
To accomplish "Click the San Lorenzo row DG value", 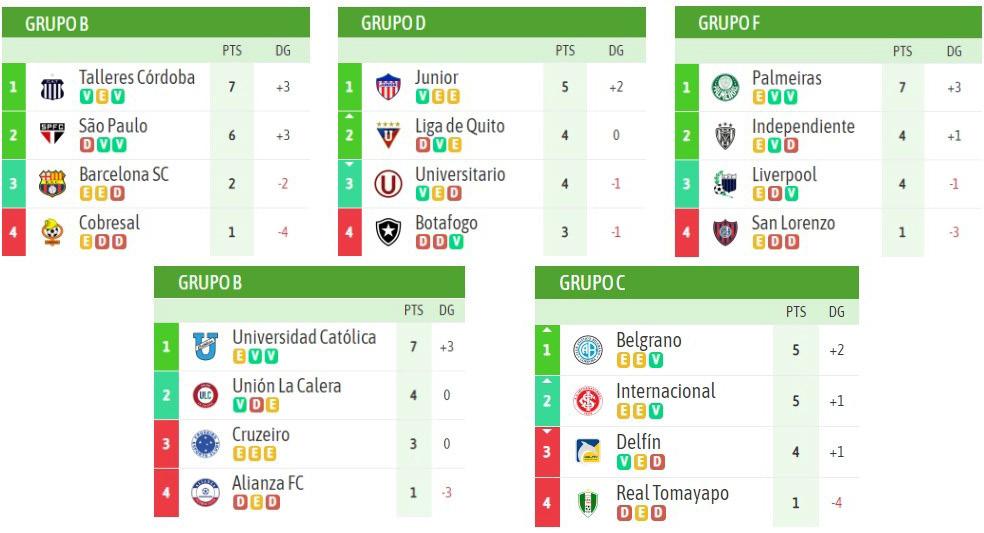I will coord(954,232).
